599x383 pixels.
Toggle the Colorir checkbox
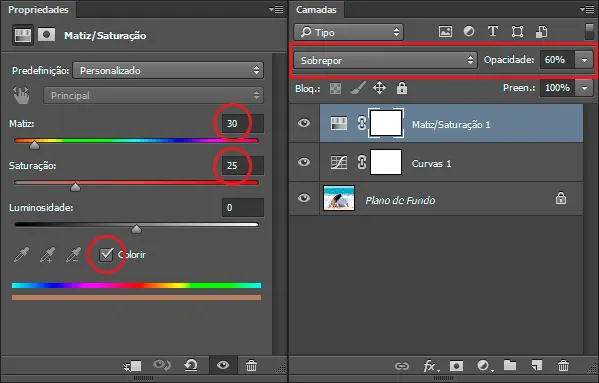(x=106, y=254)
